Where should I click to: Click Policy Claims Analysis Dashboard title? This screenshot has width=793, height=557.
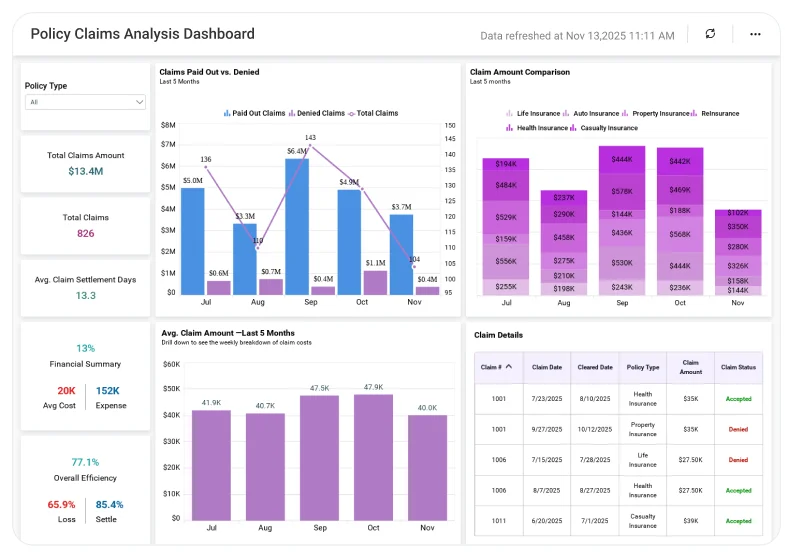click(143, 34)
